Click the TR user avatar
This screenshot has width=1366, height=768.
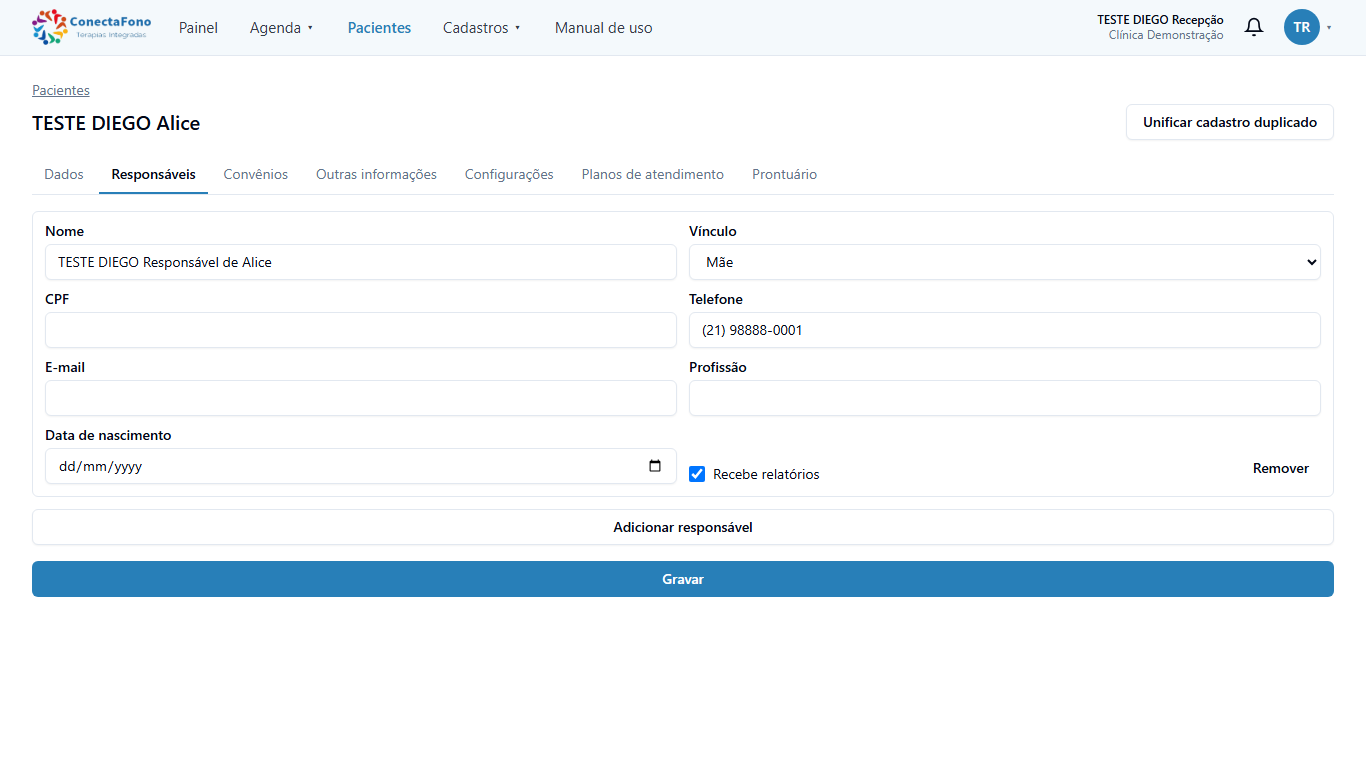click(1301, 27)
